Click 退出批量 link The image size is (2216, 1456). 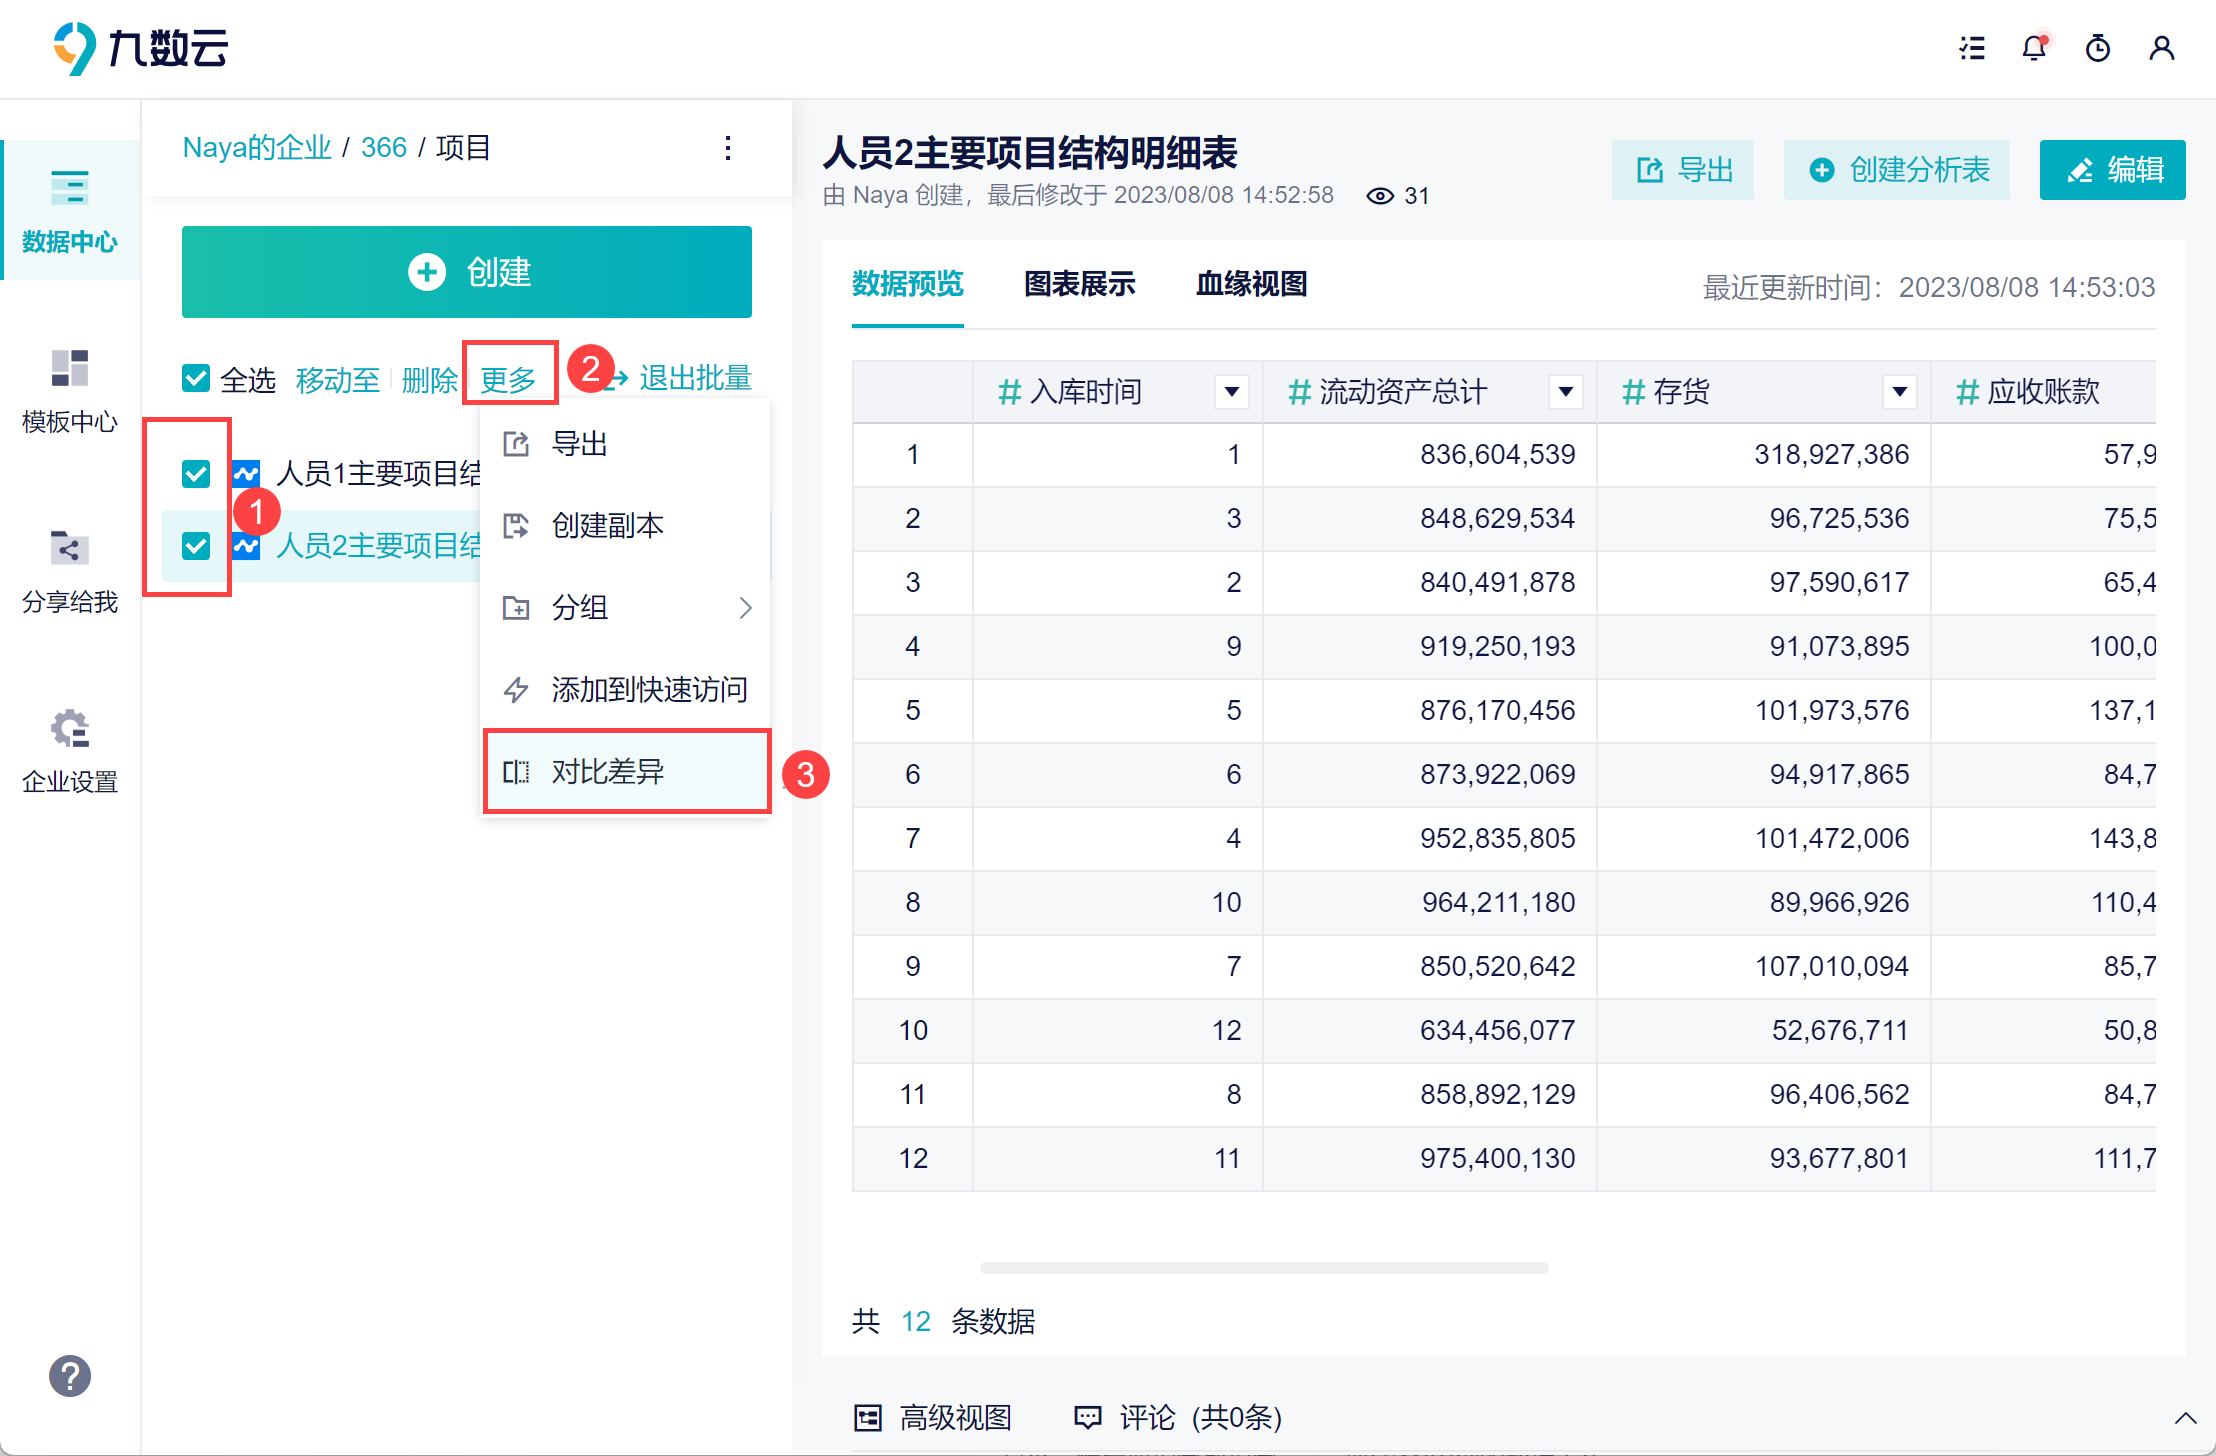(x=695, y=378)
